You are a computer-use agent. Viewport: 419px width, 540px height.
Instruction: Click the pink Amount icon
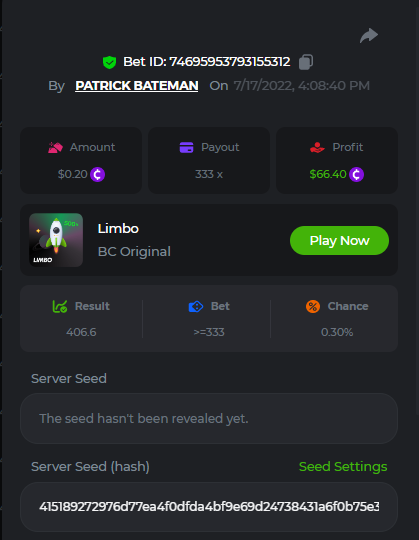click(55, 147)
